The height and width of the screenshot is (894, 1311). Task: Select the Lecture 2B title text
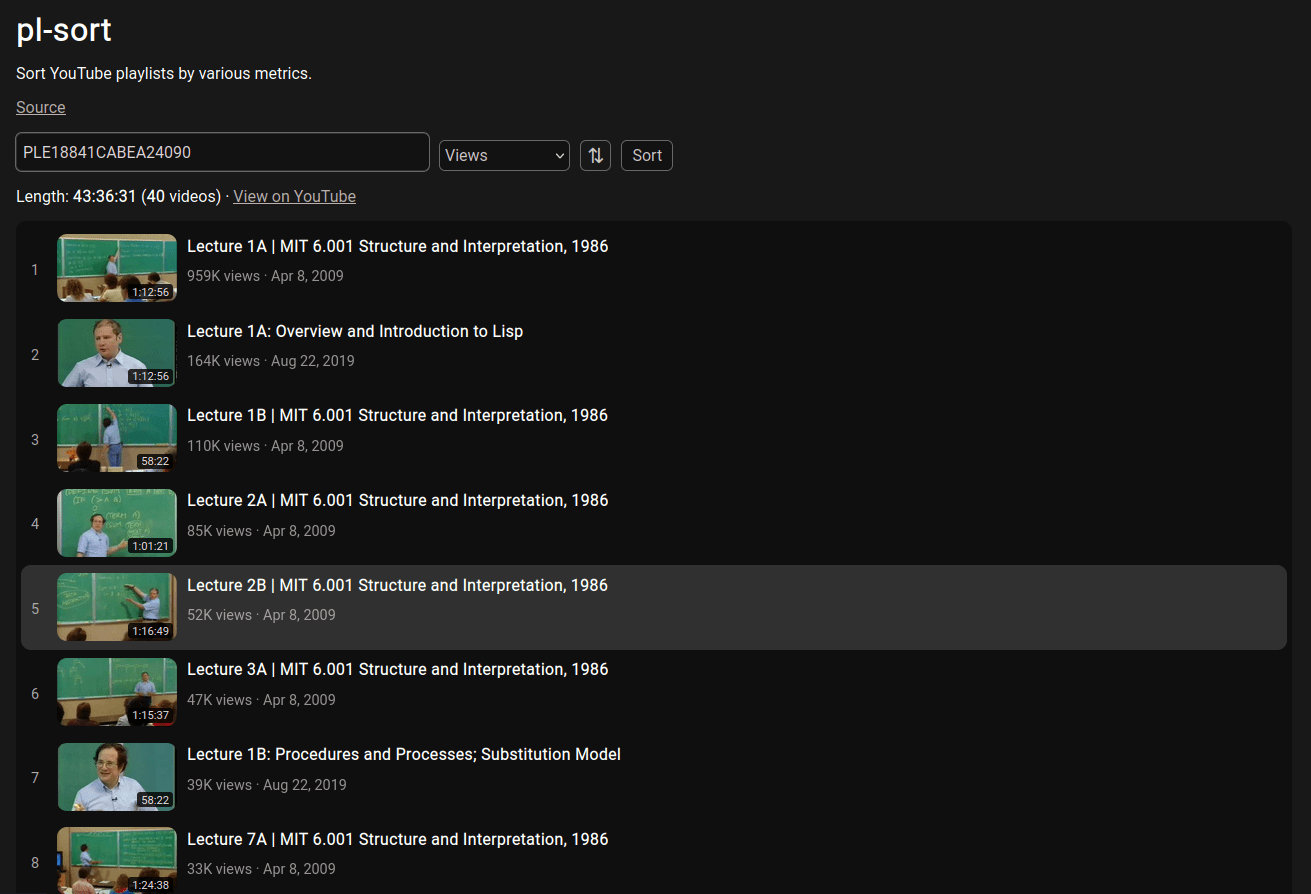coord(397,585)
